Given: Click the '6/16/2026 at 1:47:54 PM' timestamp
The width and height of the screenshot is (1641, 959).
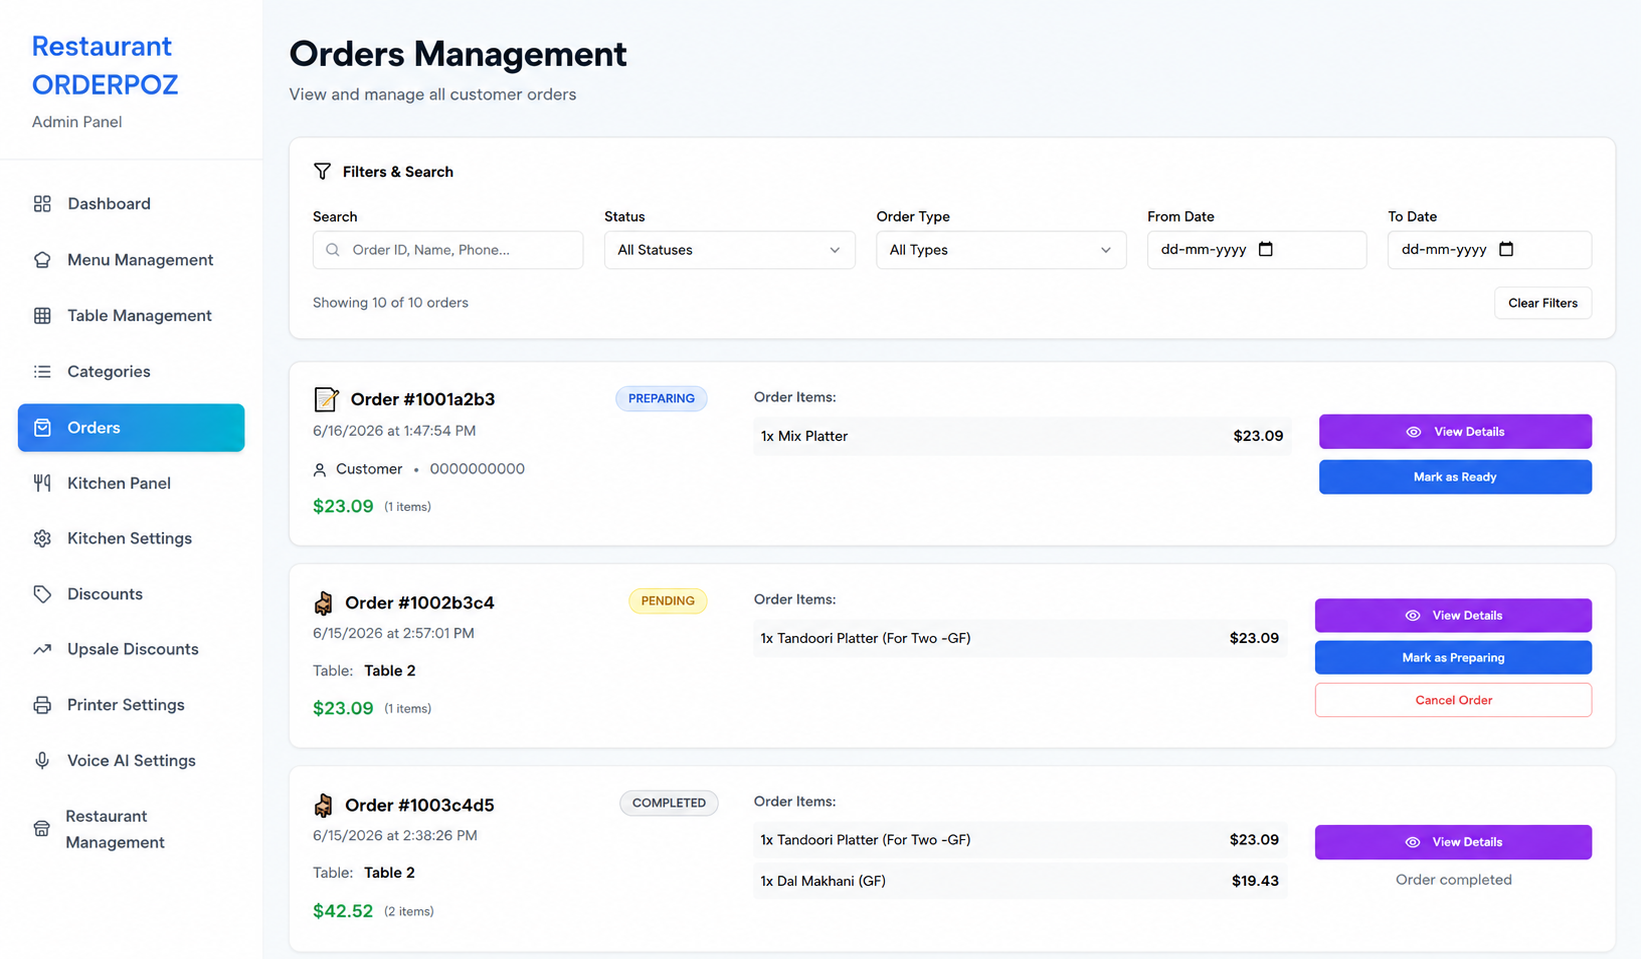Looking at the screenshot, I should (x=394, y=431).
